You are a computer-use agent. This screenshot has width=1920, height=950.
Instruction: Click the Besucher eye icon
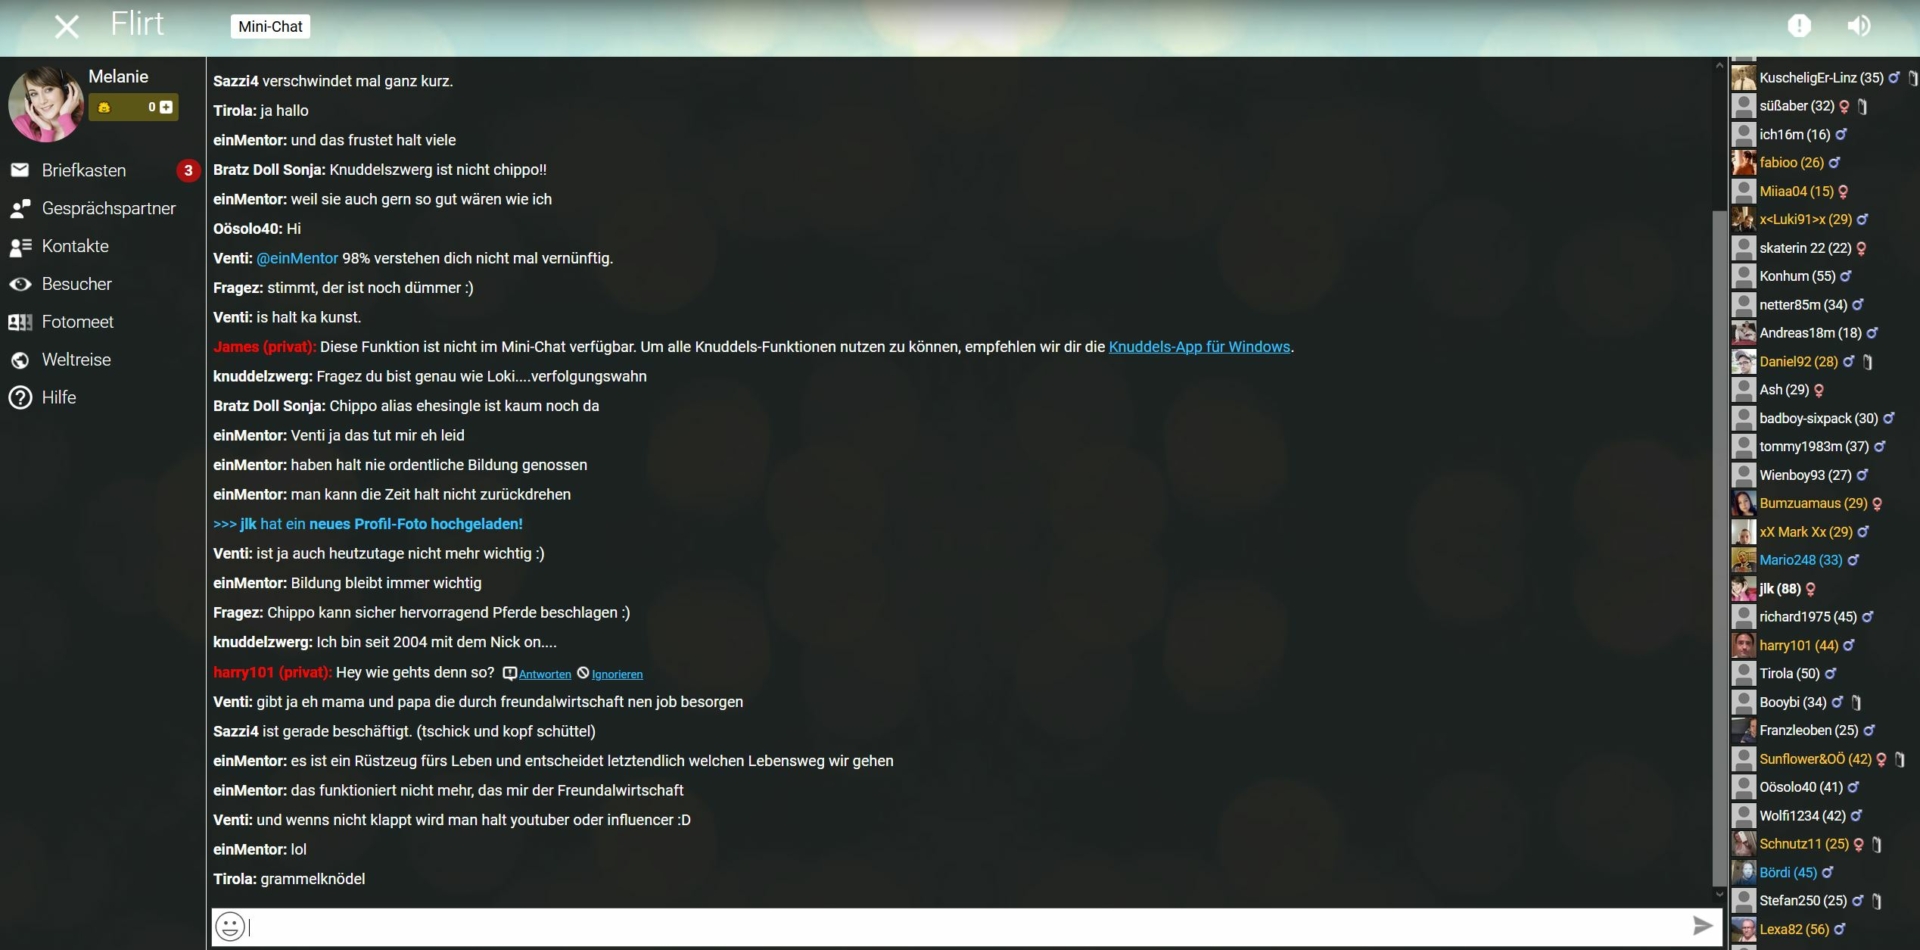click(x=20, y=284)
